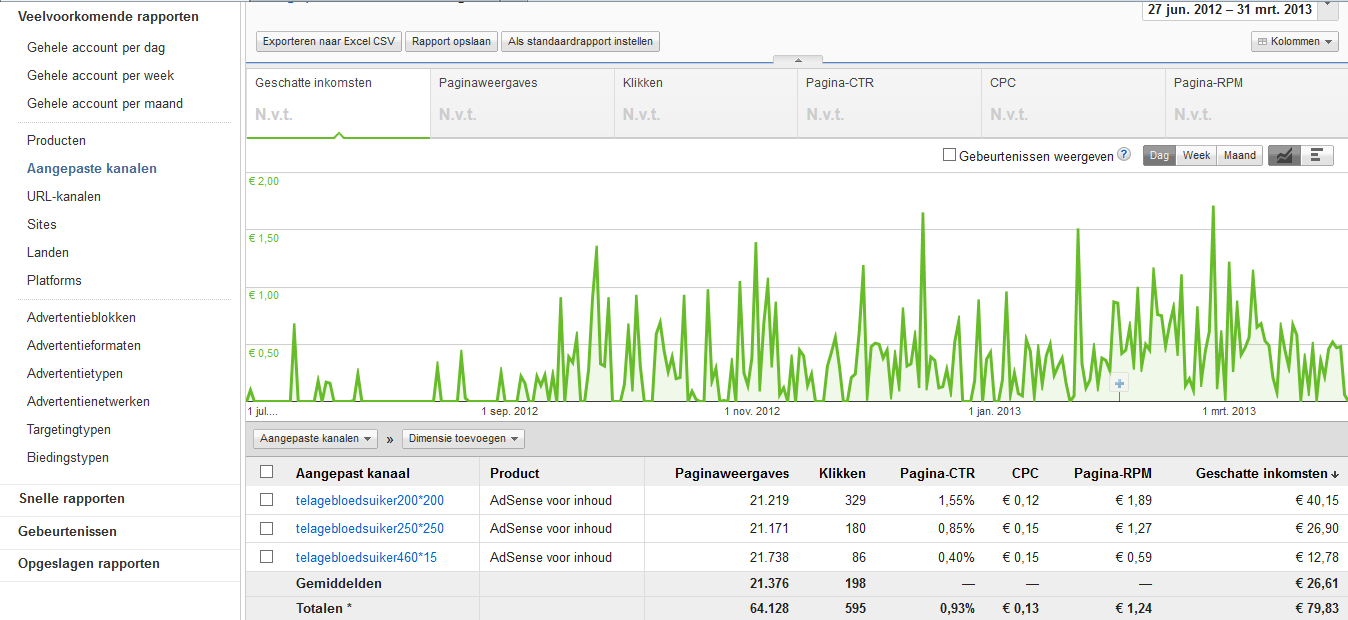Open telagebloedsuiker250*250 channel link

(x=370, y=528)
